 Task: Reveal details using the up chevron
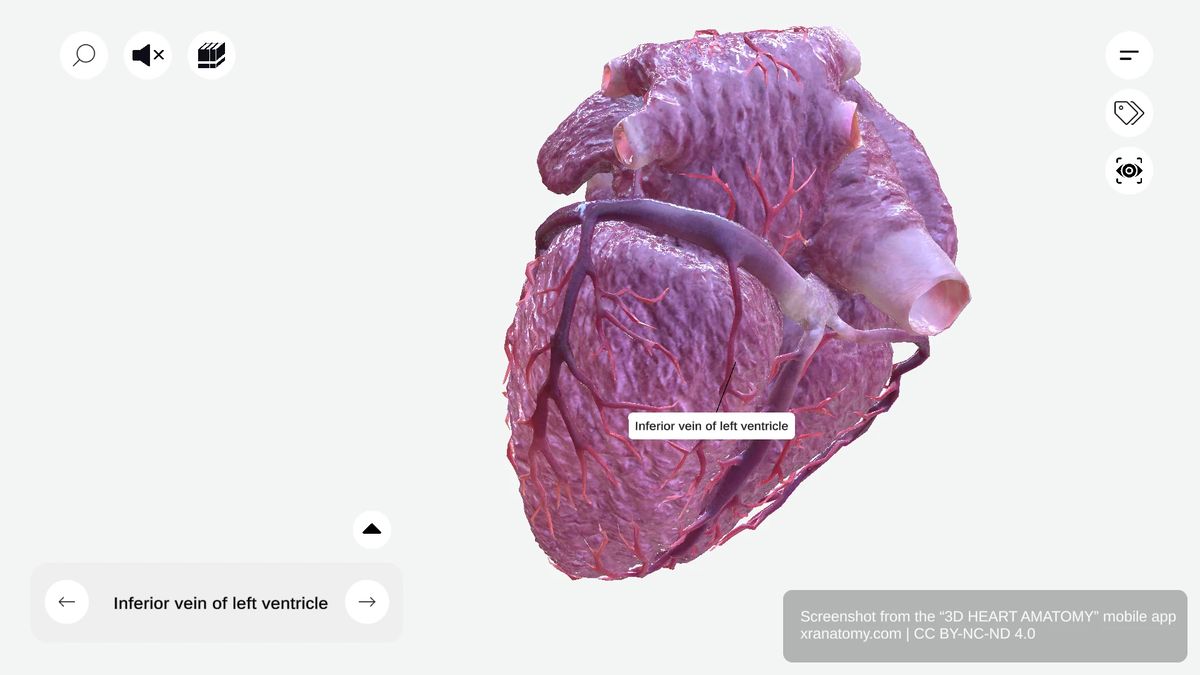pyautogui.click(x=372, y=528)
